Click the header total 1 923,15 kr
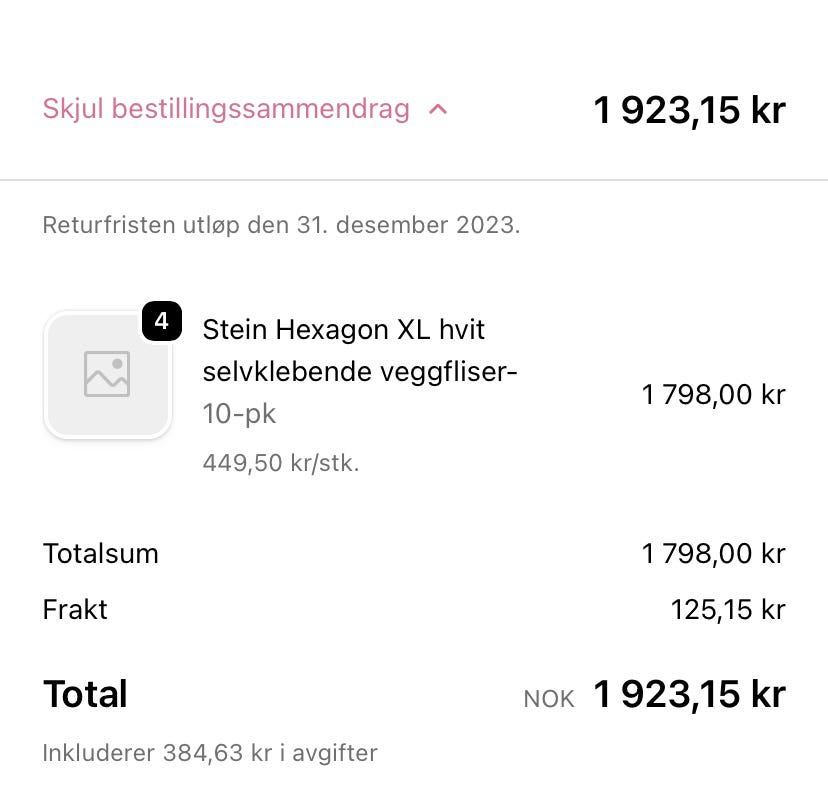The image size is (828, 801). point(689,110)
